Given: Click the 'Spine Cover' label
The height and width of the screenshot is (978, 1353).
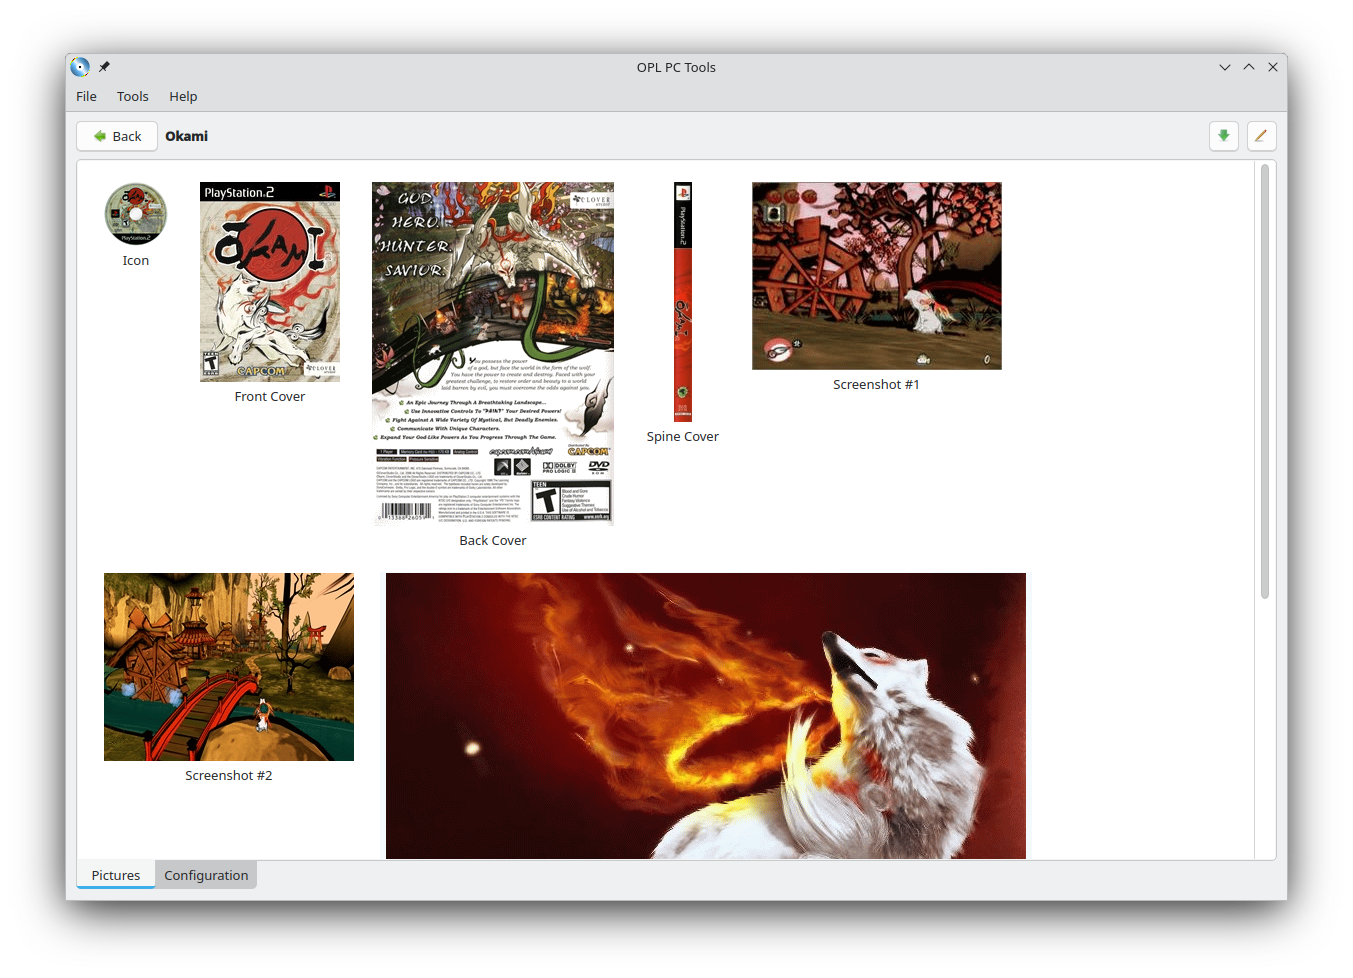Looking at the screenshot, I should pos(683,437).
